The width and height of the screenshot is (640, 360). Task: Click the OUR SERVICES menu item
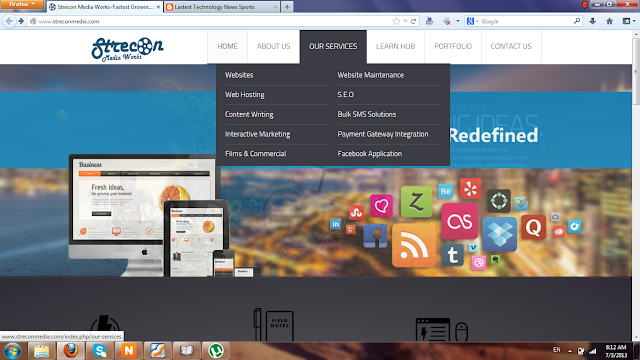[333, 46]
